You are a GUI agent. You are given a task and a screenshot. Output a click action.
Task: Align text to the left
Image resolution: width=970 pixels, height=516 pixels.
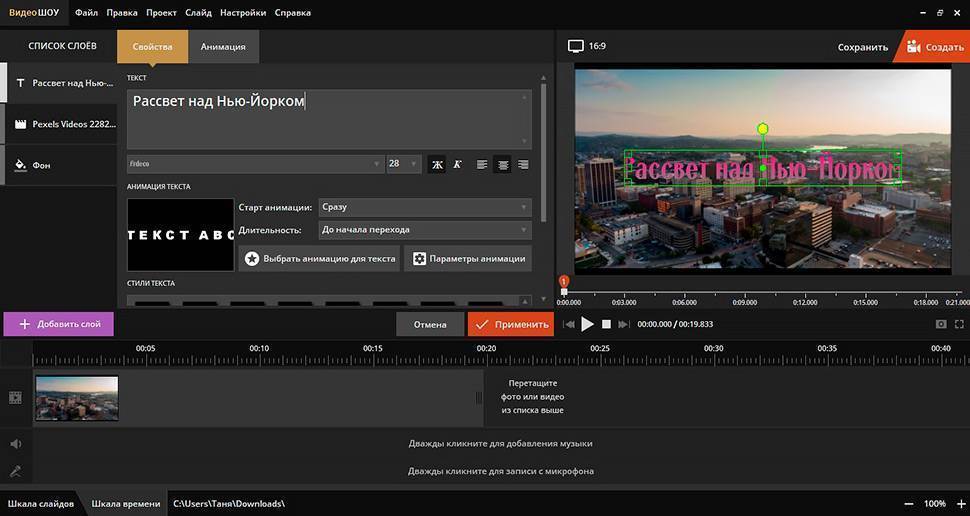(x=481, y=164)
